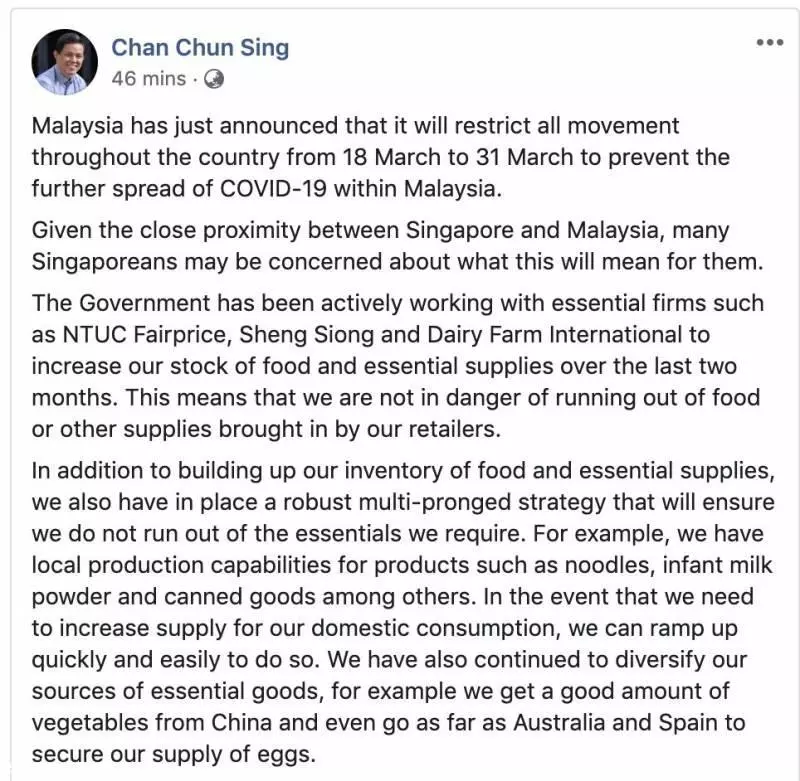The height and width of the screenshot is (781, 800).
Task: Click the paragraph starting 'Given the close proximity'
Action: point(397,246)
